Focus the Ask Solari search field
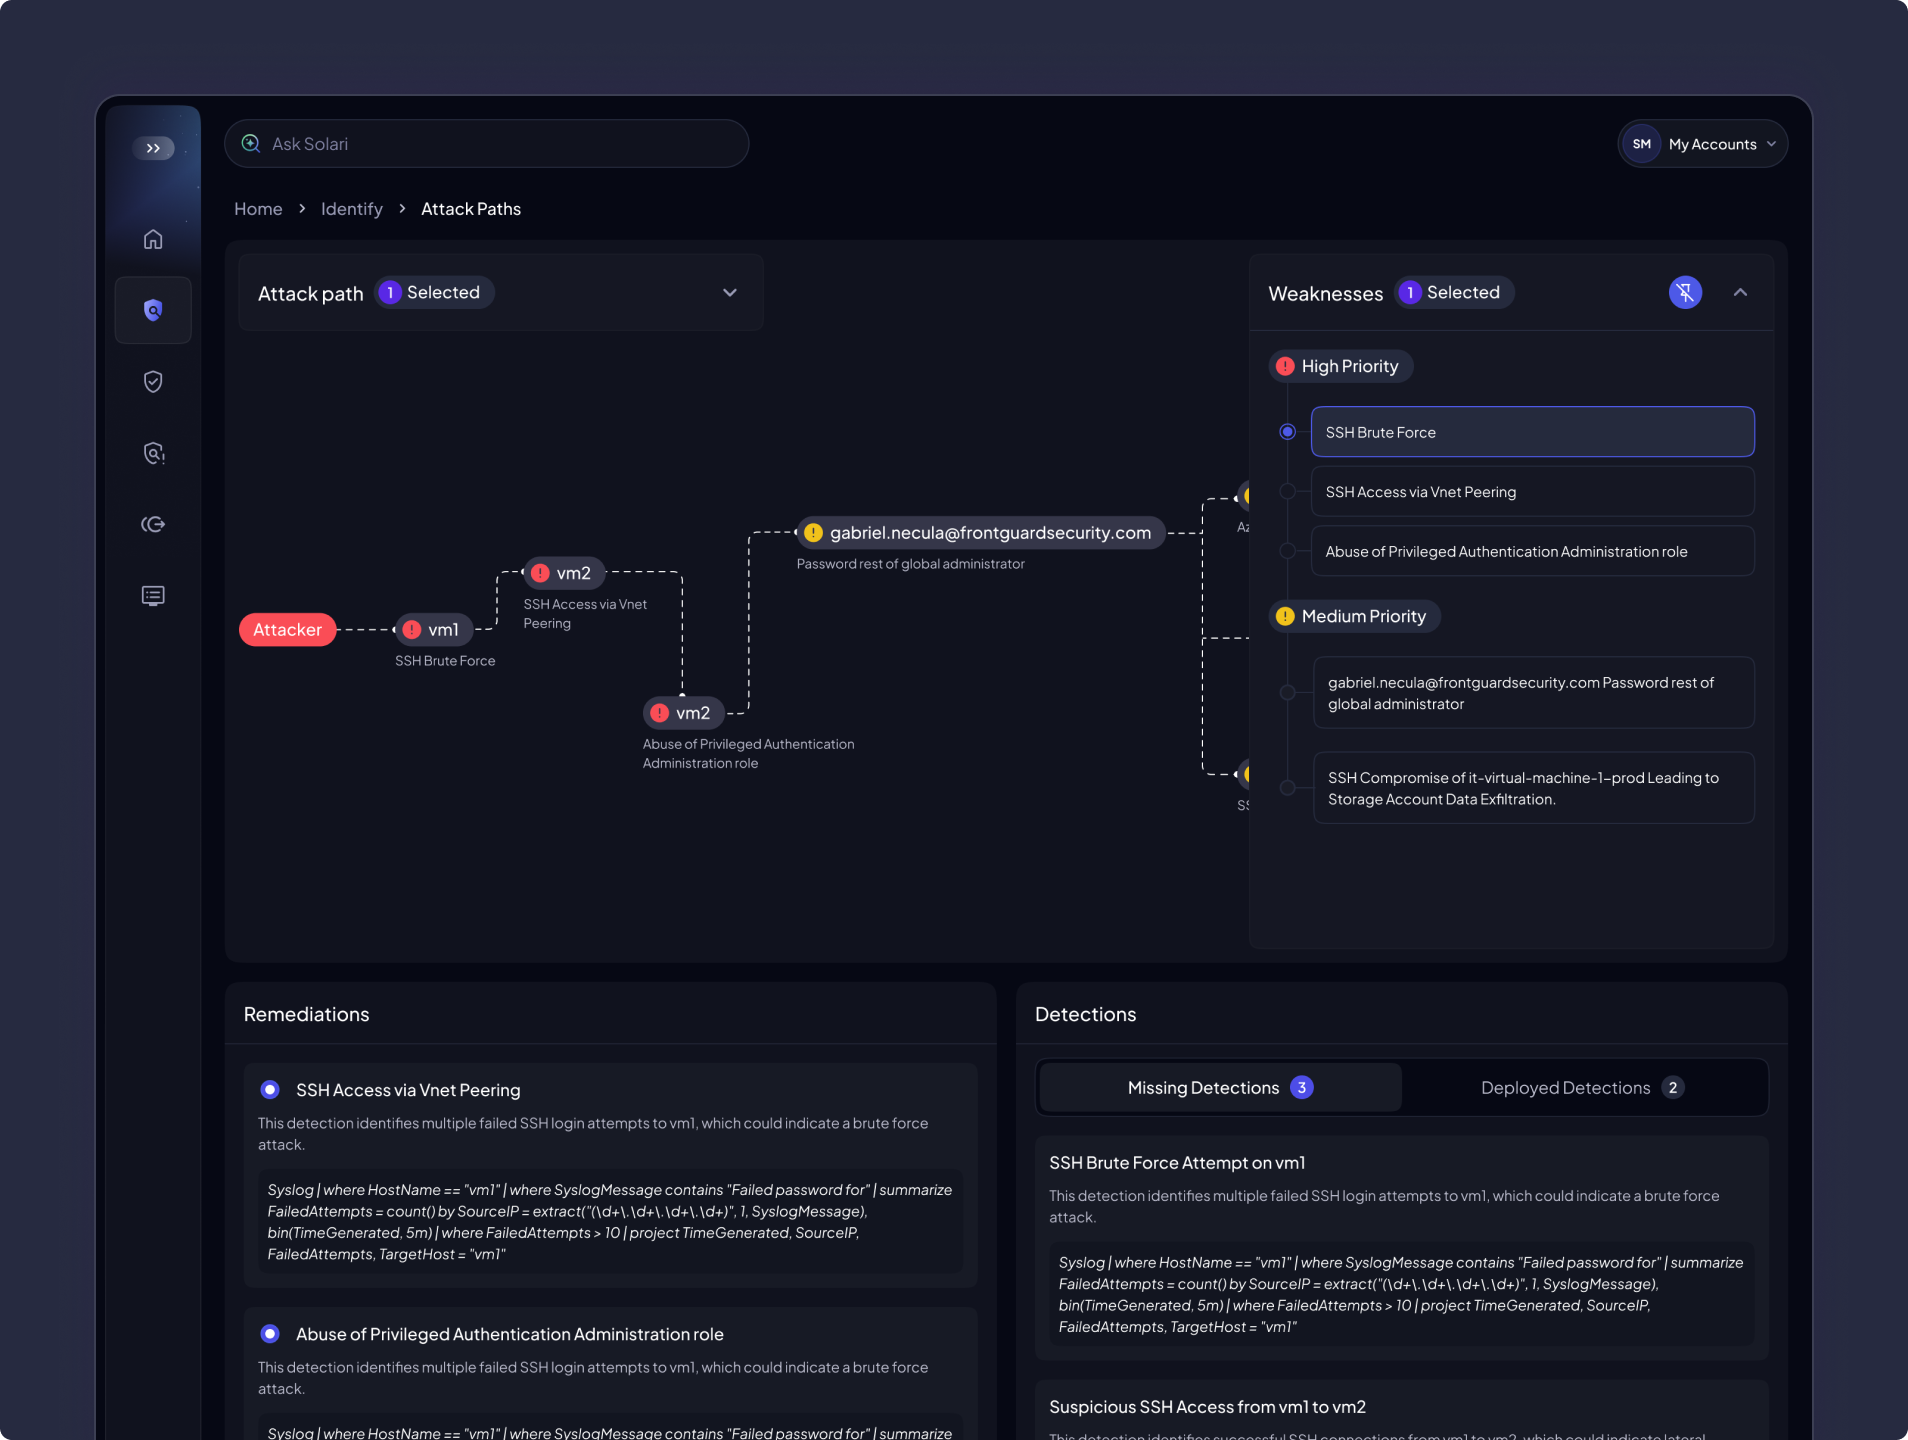The width and height of the screenshot is (1908, 1440). (x=487, y=144)
